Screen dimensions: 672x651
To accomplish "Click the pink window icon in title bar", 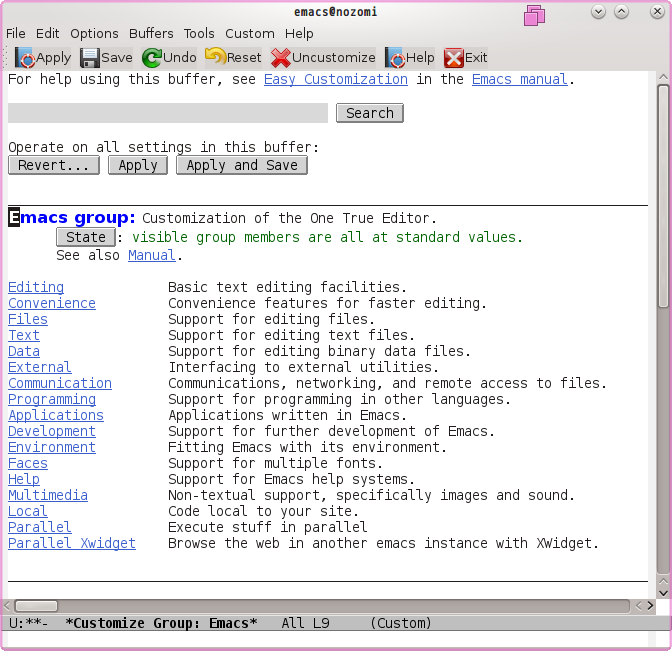I will pos(534,15).
